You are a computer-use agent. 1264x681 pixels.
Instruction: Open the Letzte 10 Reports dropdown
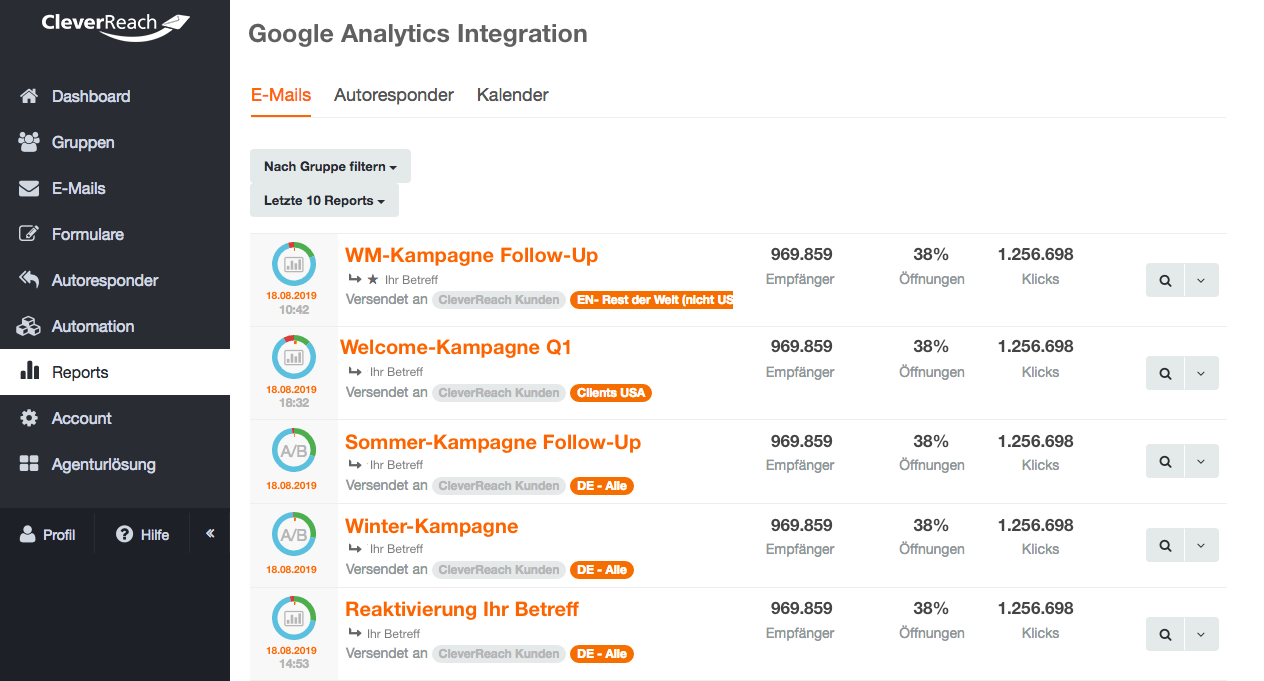pyautogui.click(x=324, y=200)
